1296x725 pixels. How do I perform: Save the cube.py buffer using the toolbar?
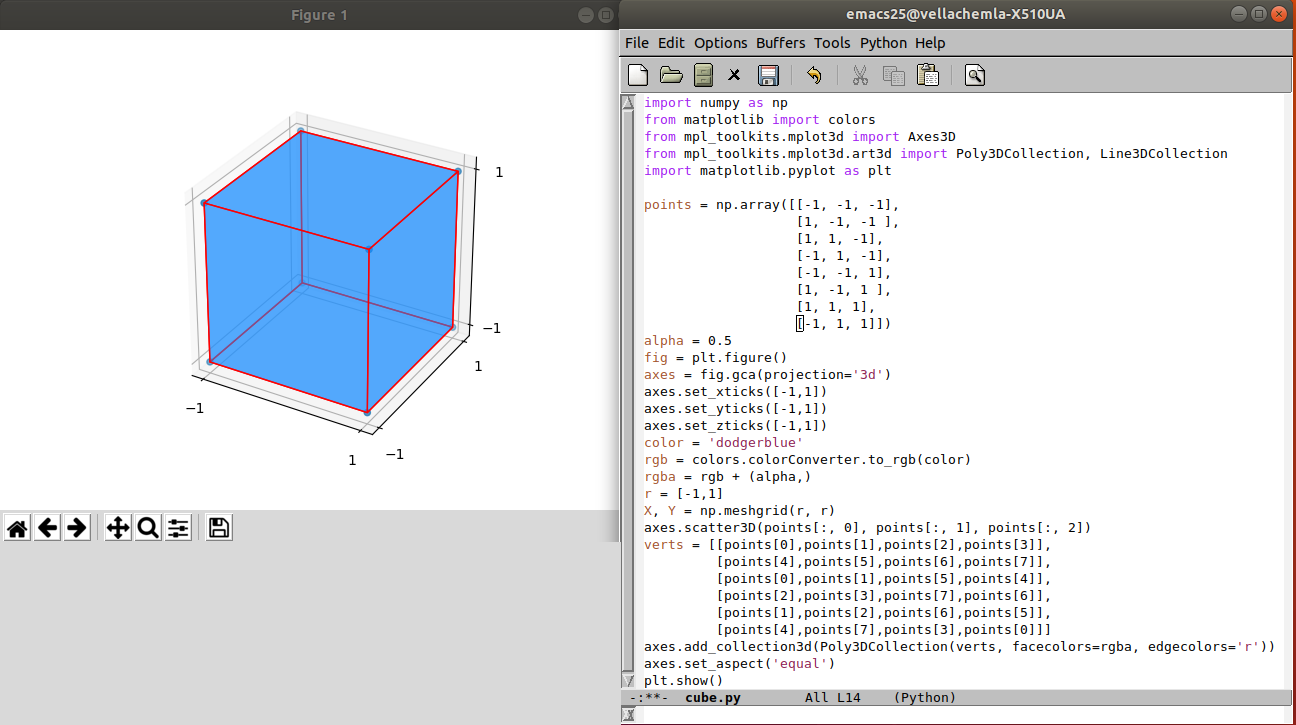(x=768, y=75)
